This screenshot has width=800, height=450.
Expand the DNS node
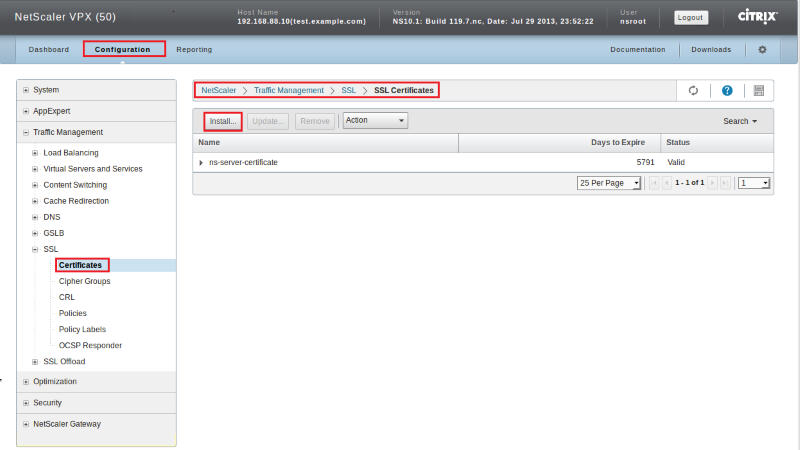pyautogui.click(x=35, y=217)
